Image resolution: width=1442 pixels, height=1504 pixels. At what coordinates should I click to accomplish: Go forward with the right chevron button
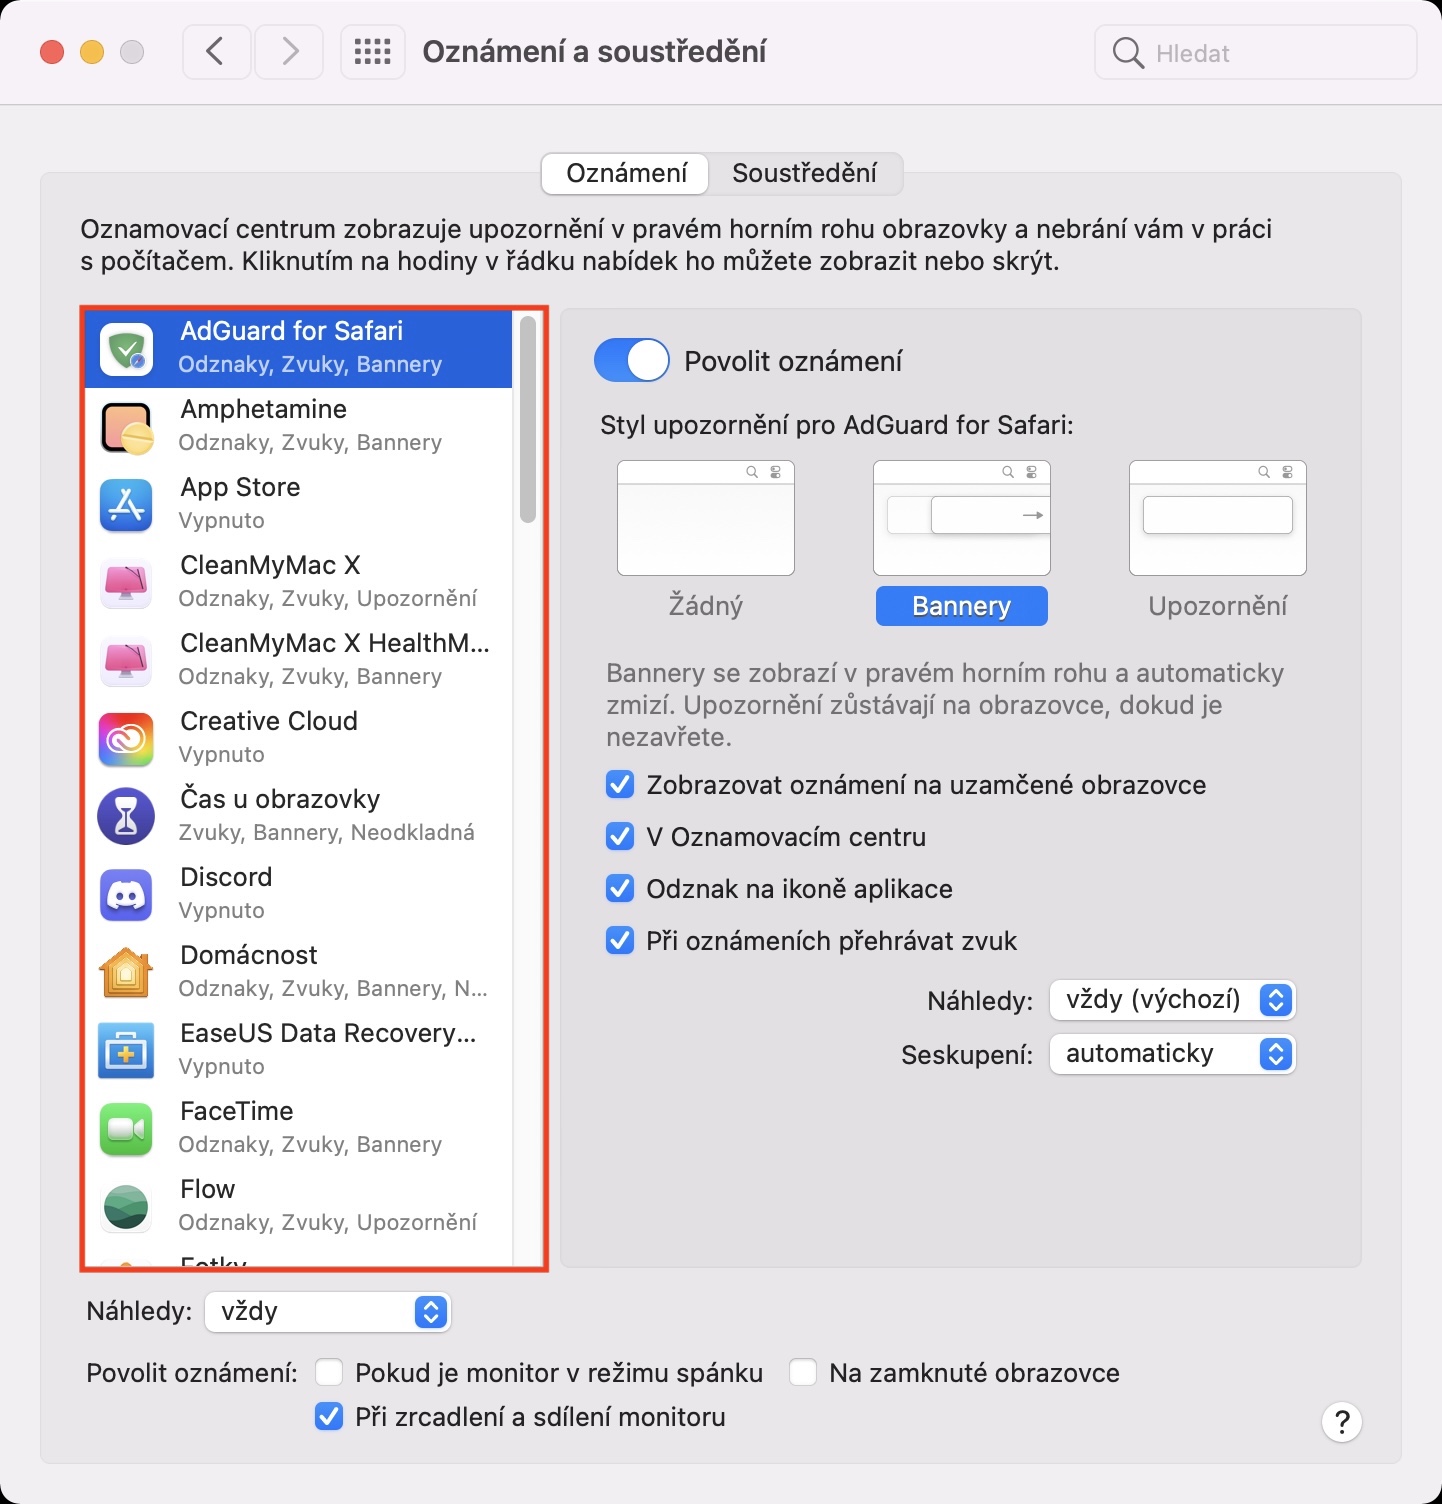pos(289,52)
